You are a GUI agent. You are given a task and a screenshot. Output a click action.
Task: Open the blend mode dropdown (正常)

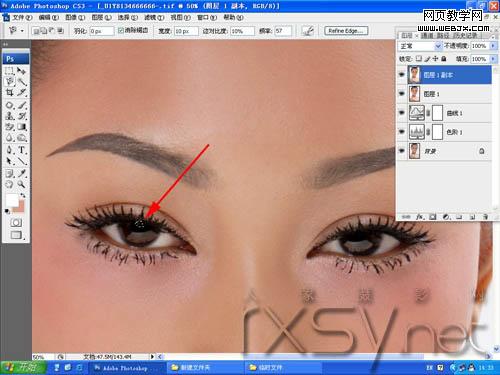coord(420,46)
